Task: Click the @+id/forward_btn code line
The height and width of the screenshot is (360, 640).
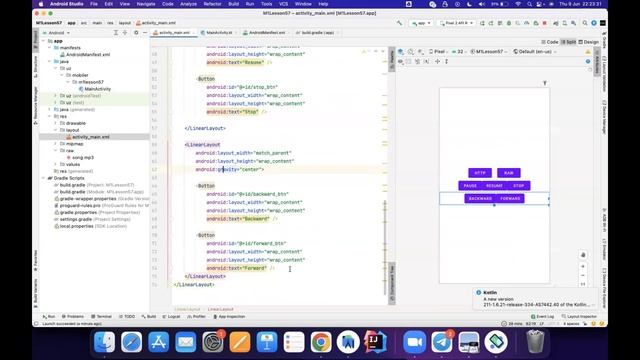Action: 246,243
